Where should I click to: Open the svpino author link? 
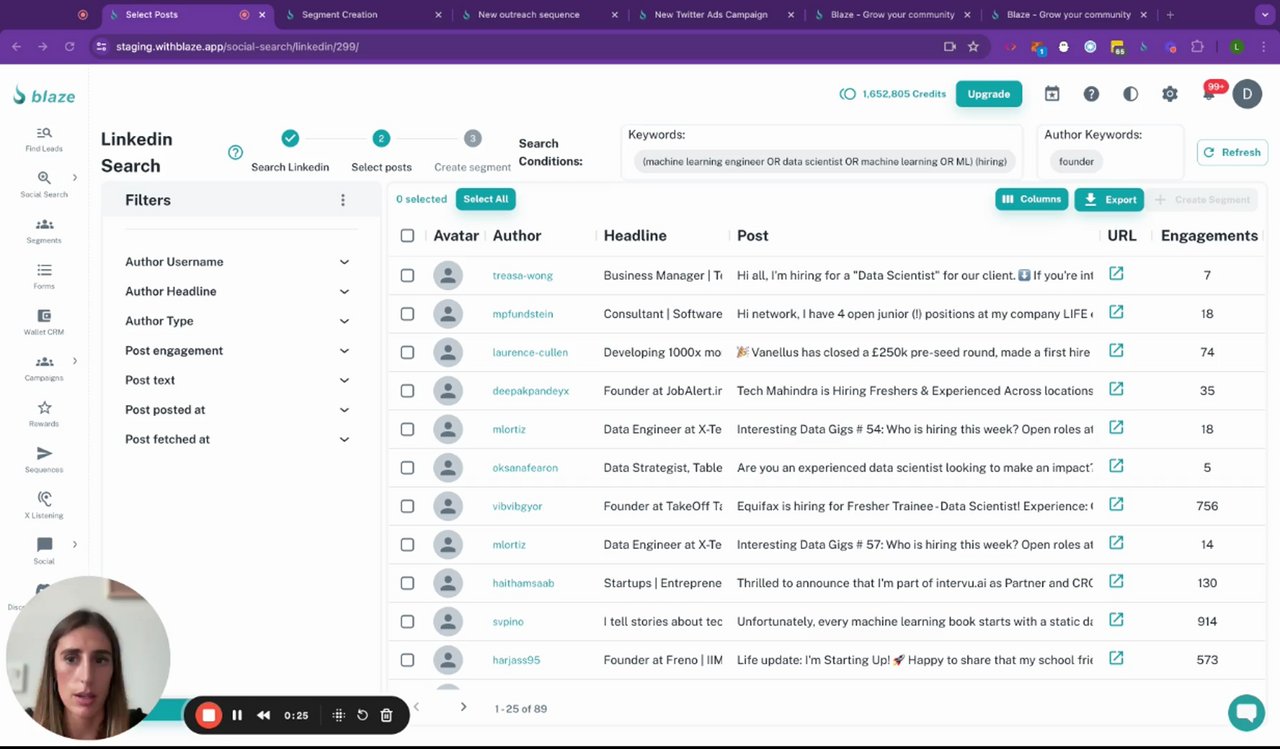tap(508, 622)
